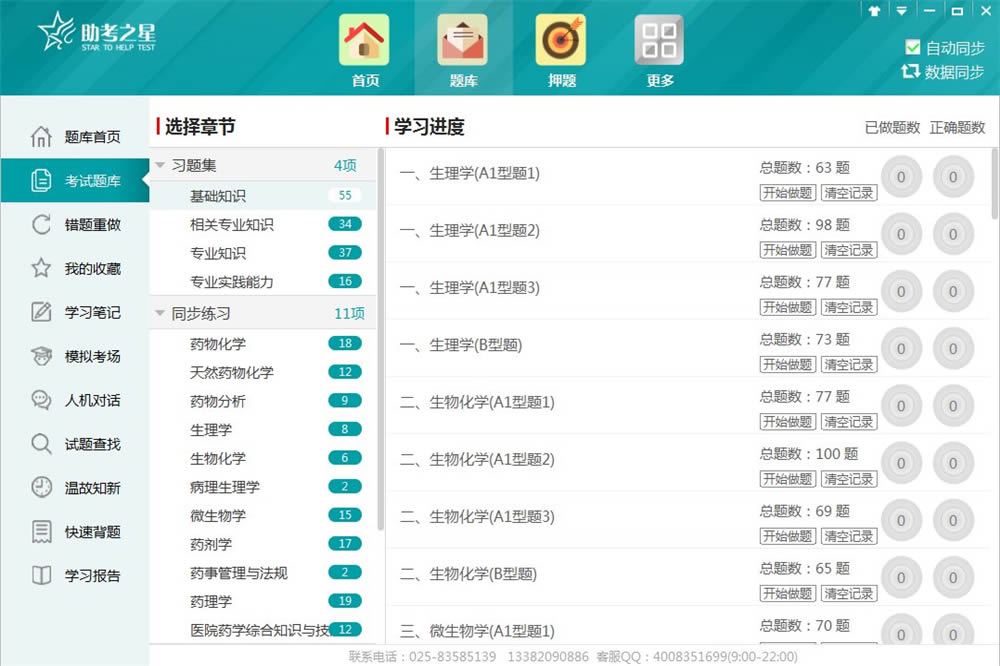Select the 相关专业知识 chapter
This screenshot has height=666, width=1000.
[x=232, y=224]
